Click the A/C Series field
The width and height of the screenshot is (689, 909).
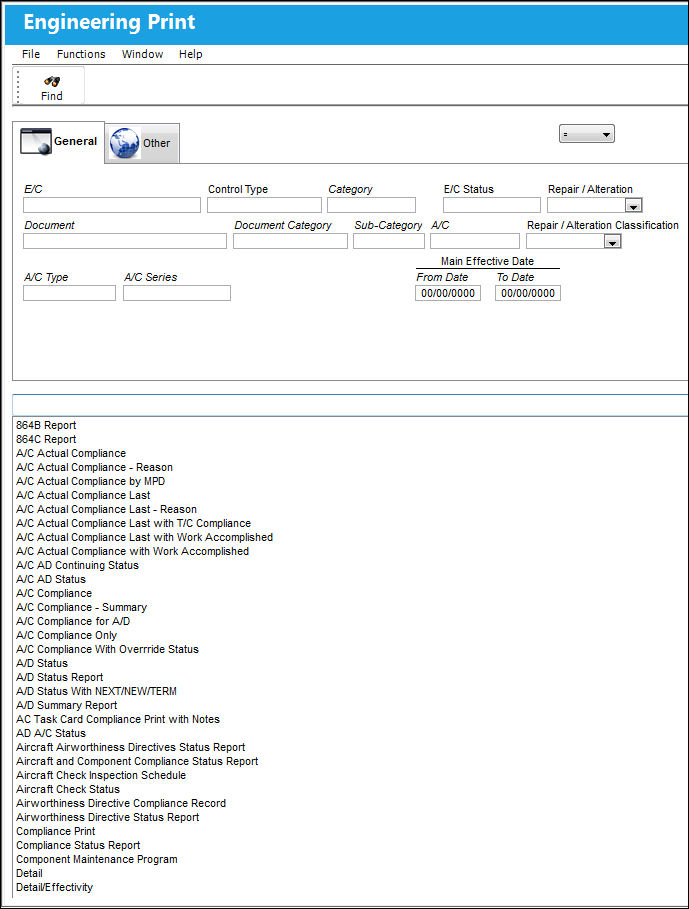pos(177,293)
